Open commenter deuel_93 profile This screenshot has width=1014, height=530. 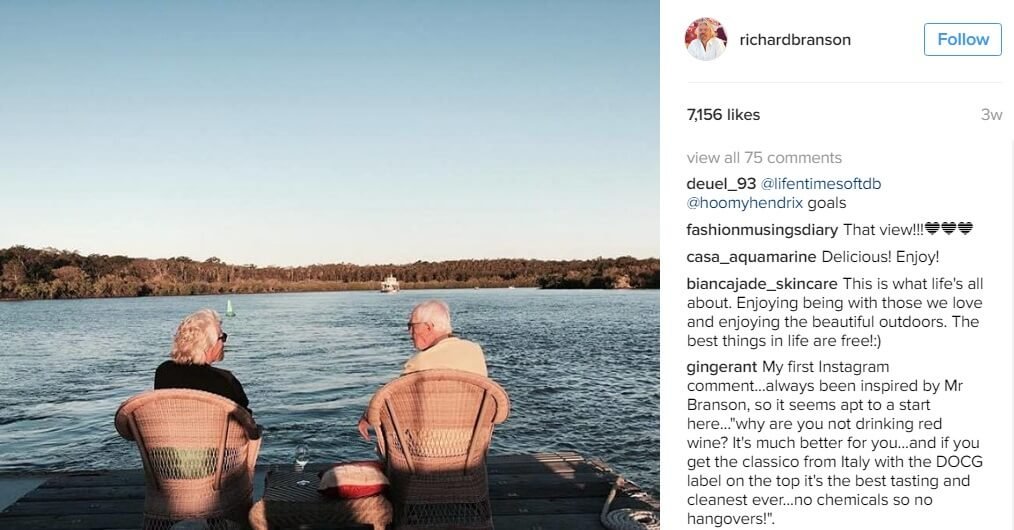tap(721, 184)
